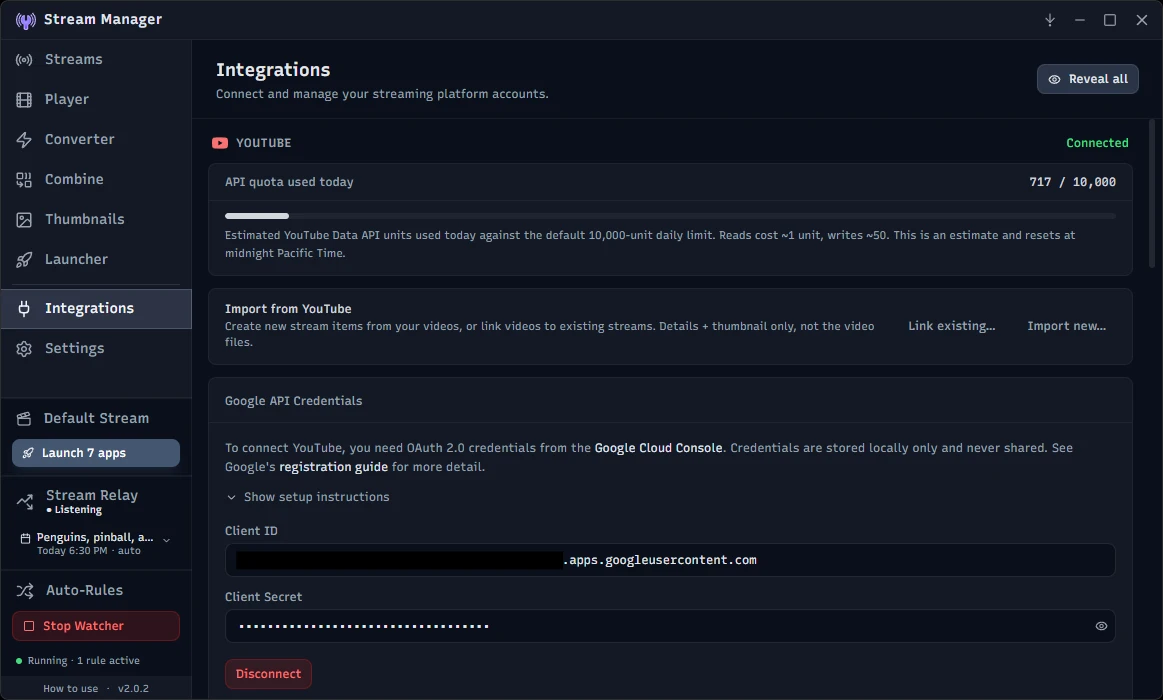This screenshot has width=1163, height=700.
Task: Click the Thumbnails image icon
Action: point(24,219)
